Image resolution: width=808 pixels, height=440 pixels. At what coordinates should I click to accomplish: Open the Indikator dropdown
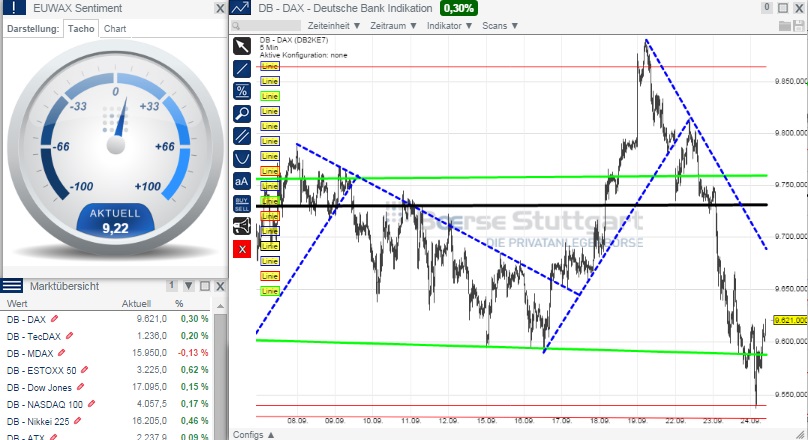click(x=449, y=26)
